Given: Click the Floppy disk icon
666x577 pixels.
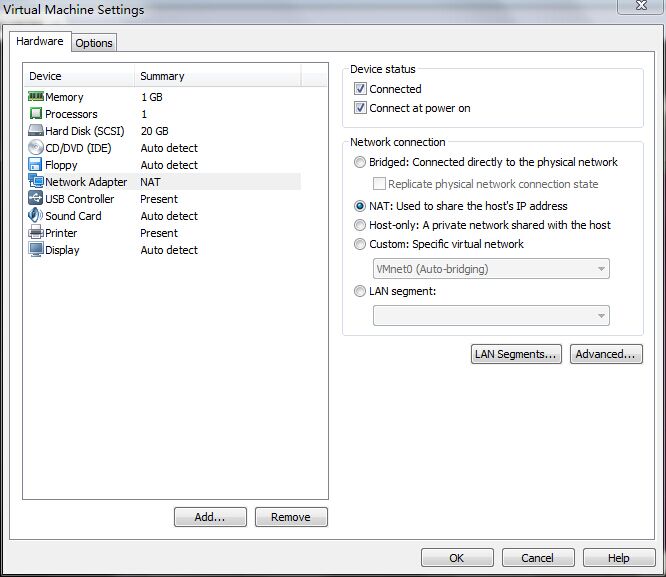Looking at the screenshot, I should [35, 164].
